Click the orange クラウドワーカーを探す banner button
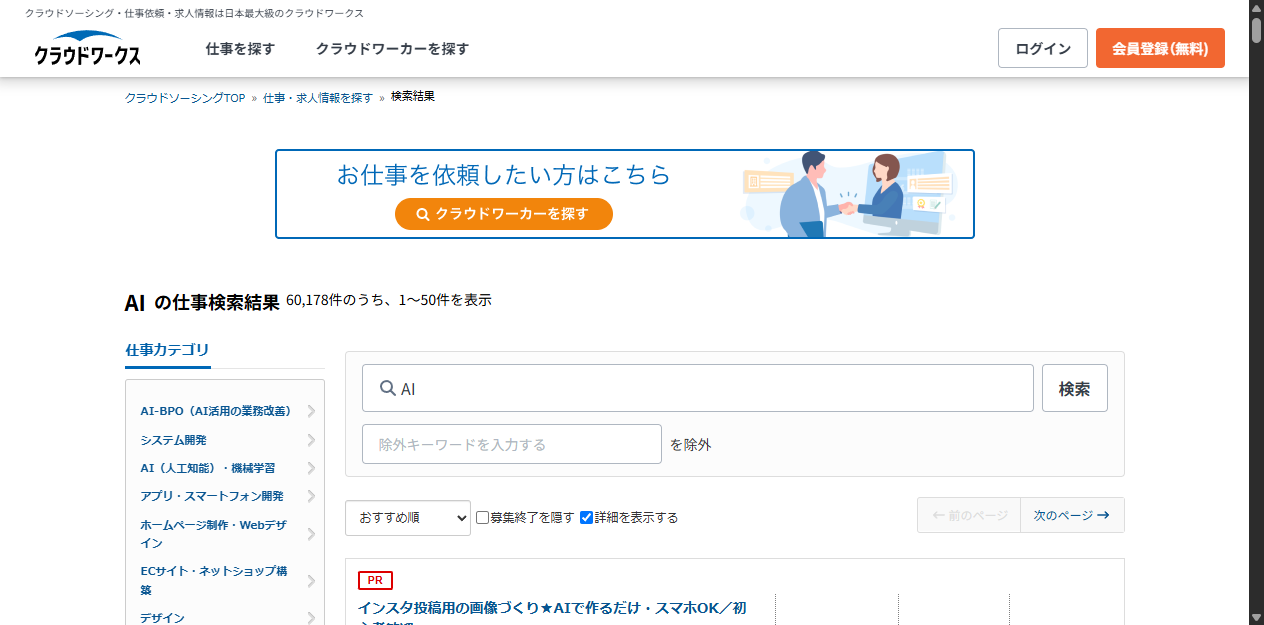 pyautogui.click(x=504, y=214)
